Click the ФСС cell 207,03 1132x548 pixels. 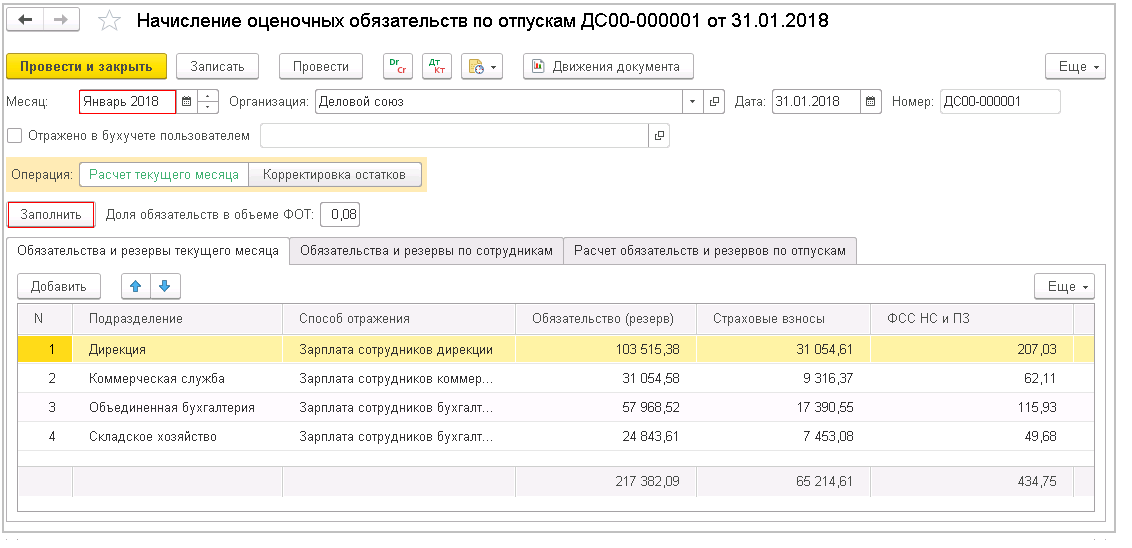972,349
